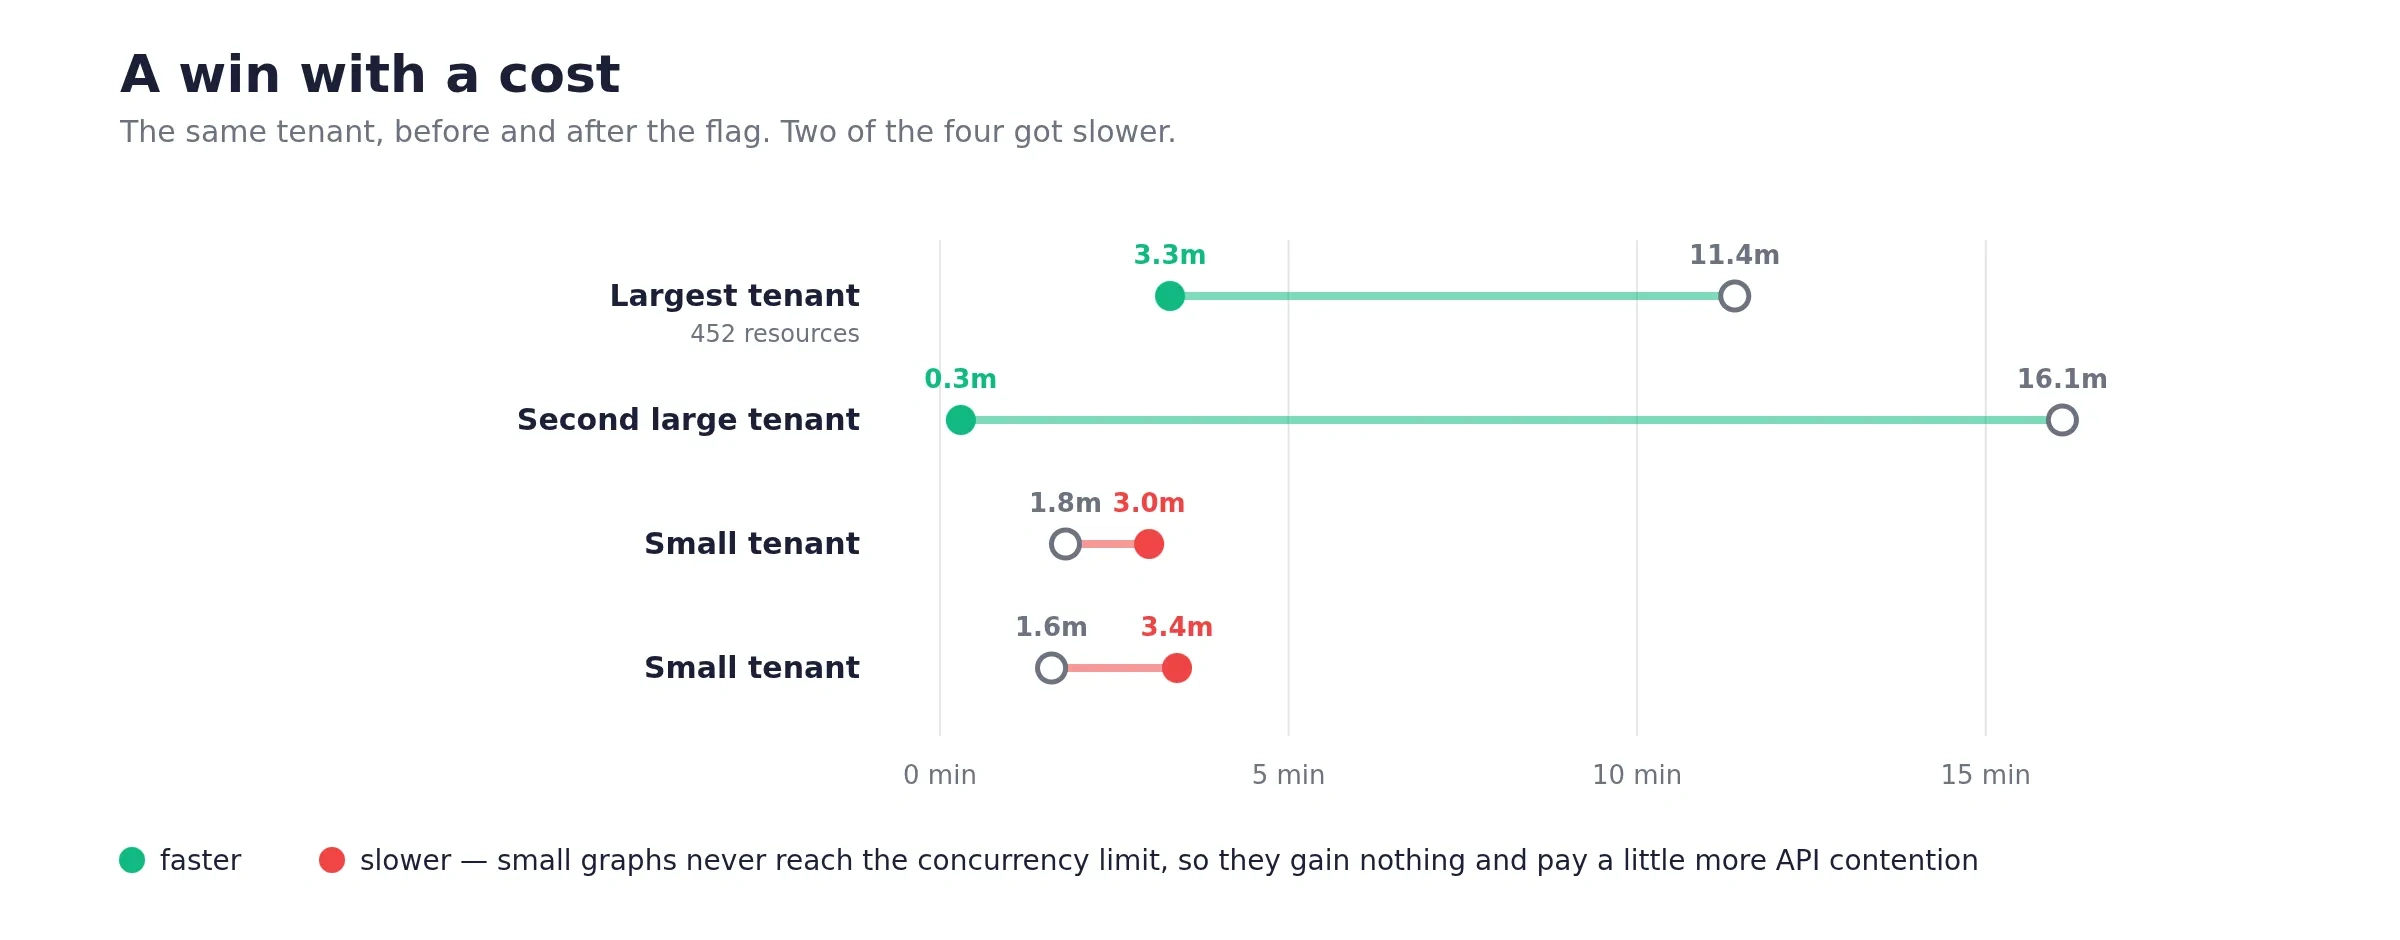Click the chart title A win with a cost
Viewport: 2400px width, 940px height.
pos(370,75)
